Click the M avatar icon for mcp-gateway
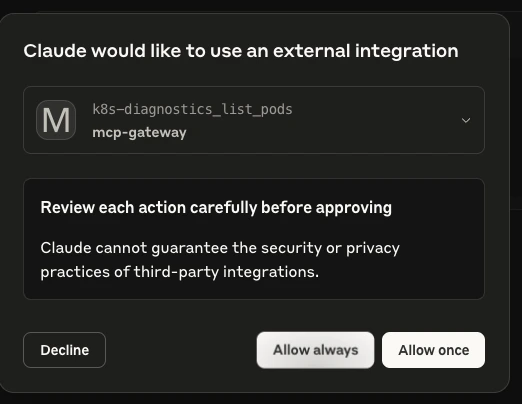522x404 pixels. point(56,120)
